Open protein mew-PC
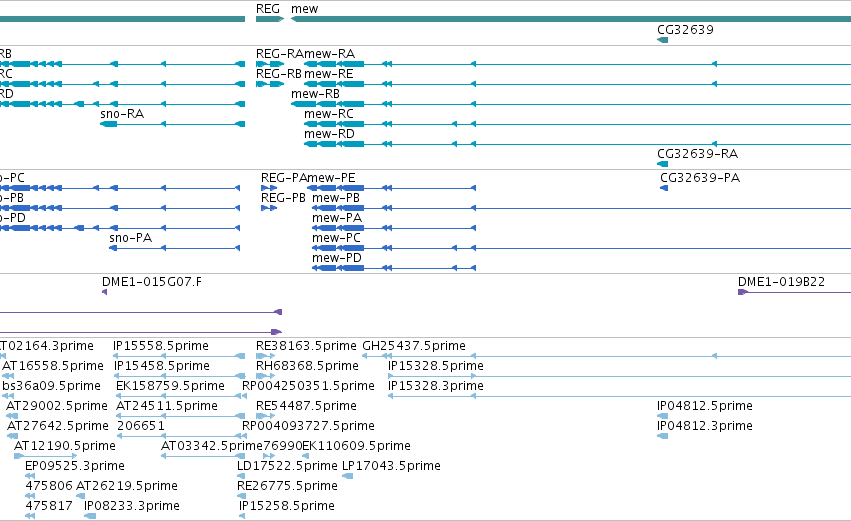The image size is (851, 521). coord(336,238)
